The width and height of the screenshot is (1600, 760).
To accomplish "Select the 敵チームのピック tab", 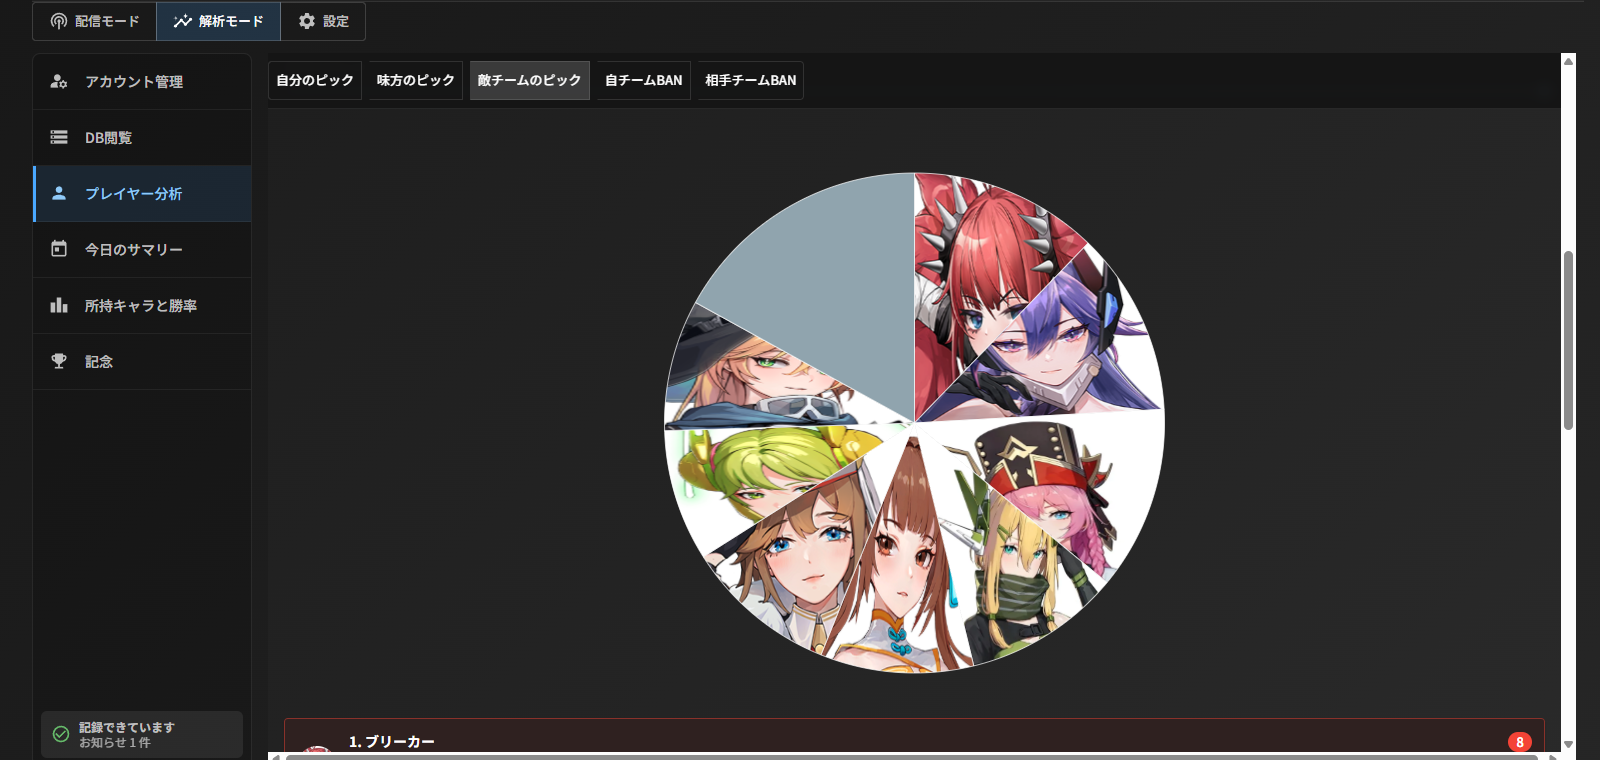I will (530, 80).
